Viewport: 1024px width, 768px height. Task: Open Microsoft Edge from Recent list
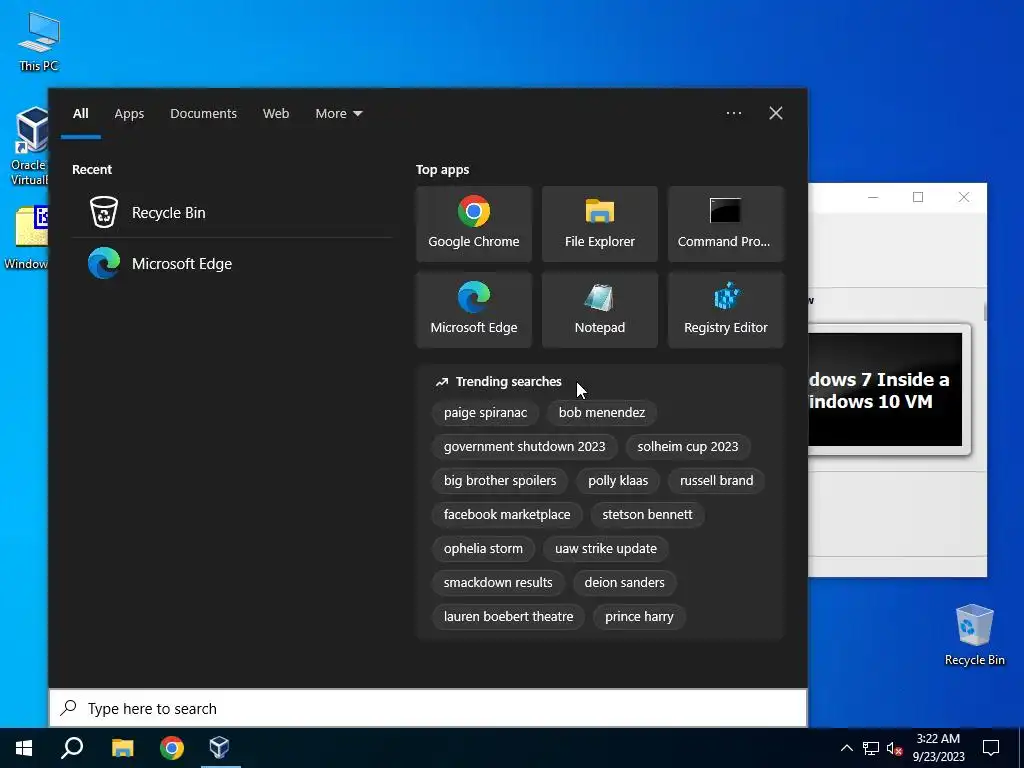(x=232, y=263)
